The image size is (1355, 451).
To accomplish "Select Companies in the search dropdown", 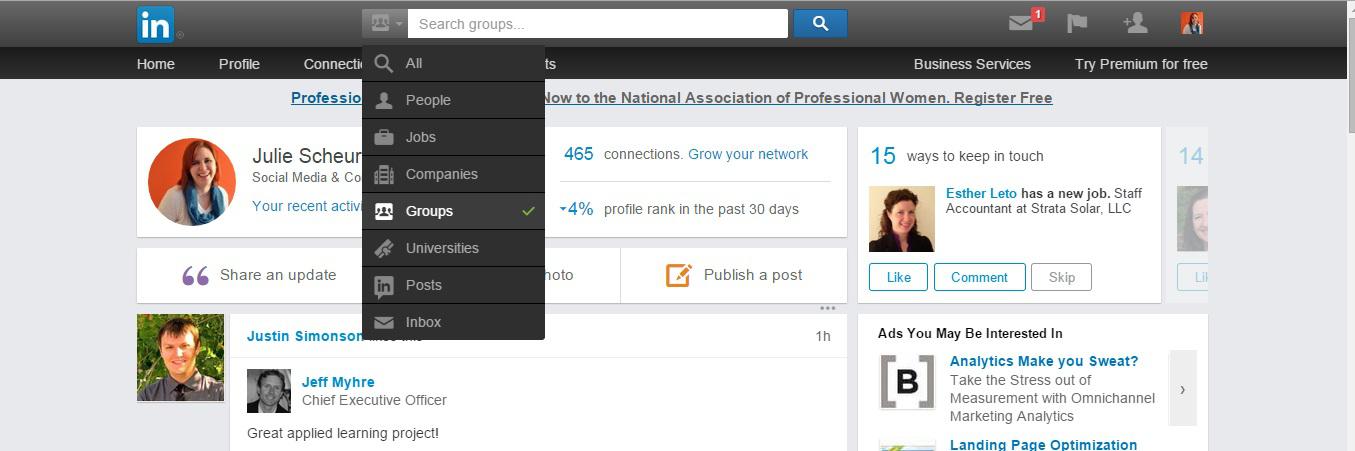I will click(x=454, y=174).
